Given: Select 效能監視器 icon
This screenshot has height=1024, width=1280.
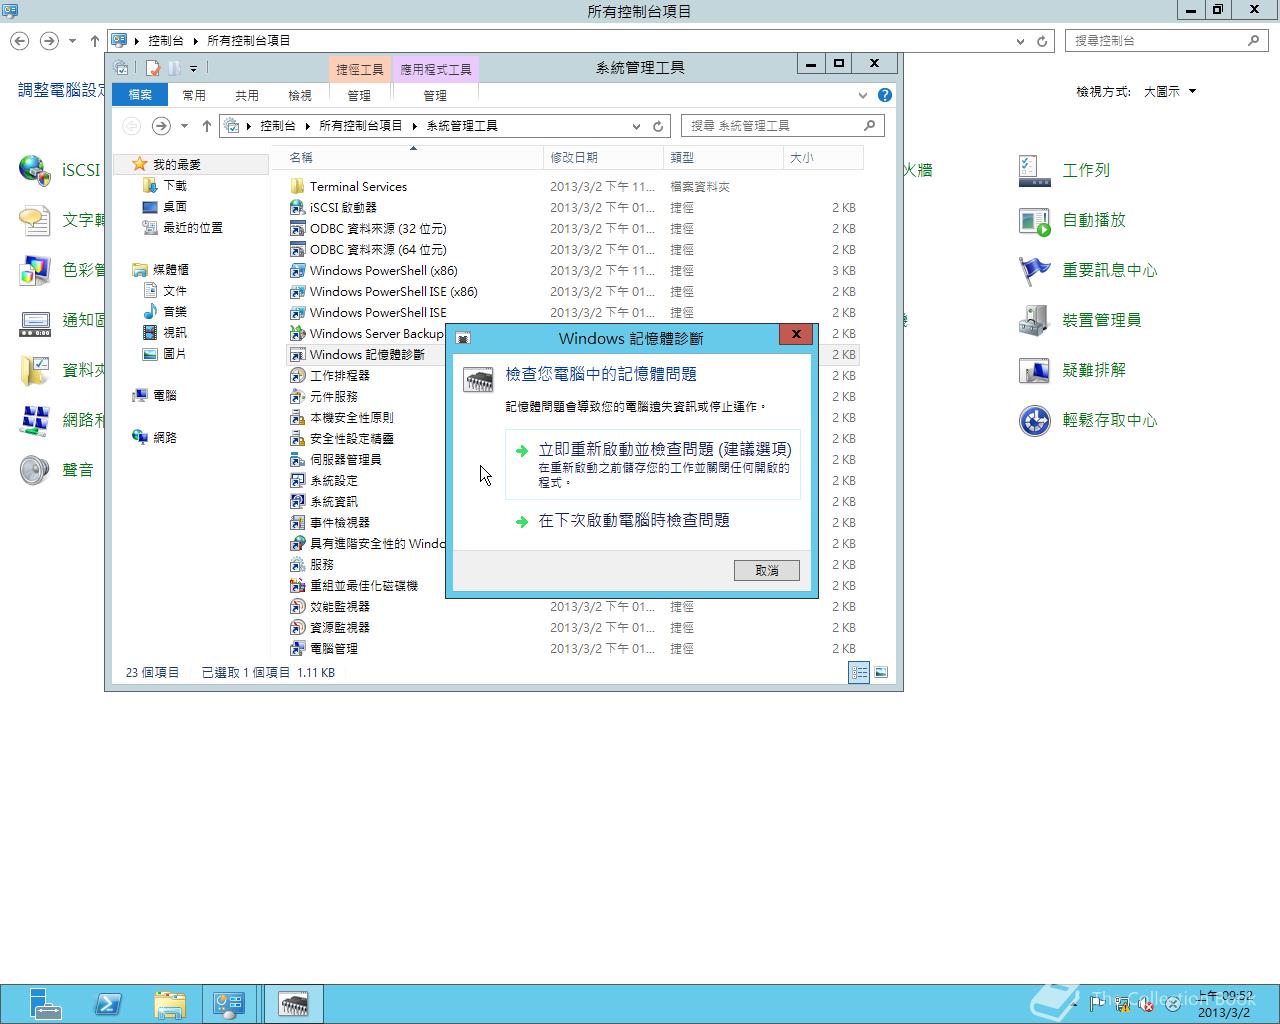Looking at the screenshot, I should (x=297, y=606).
